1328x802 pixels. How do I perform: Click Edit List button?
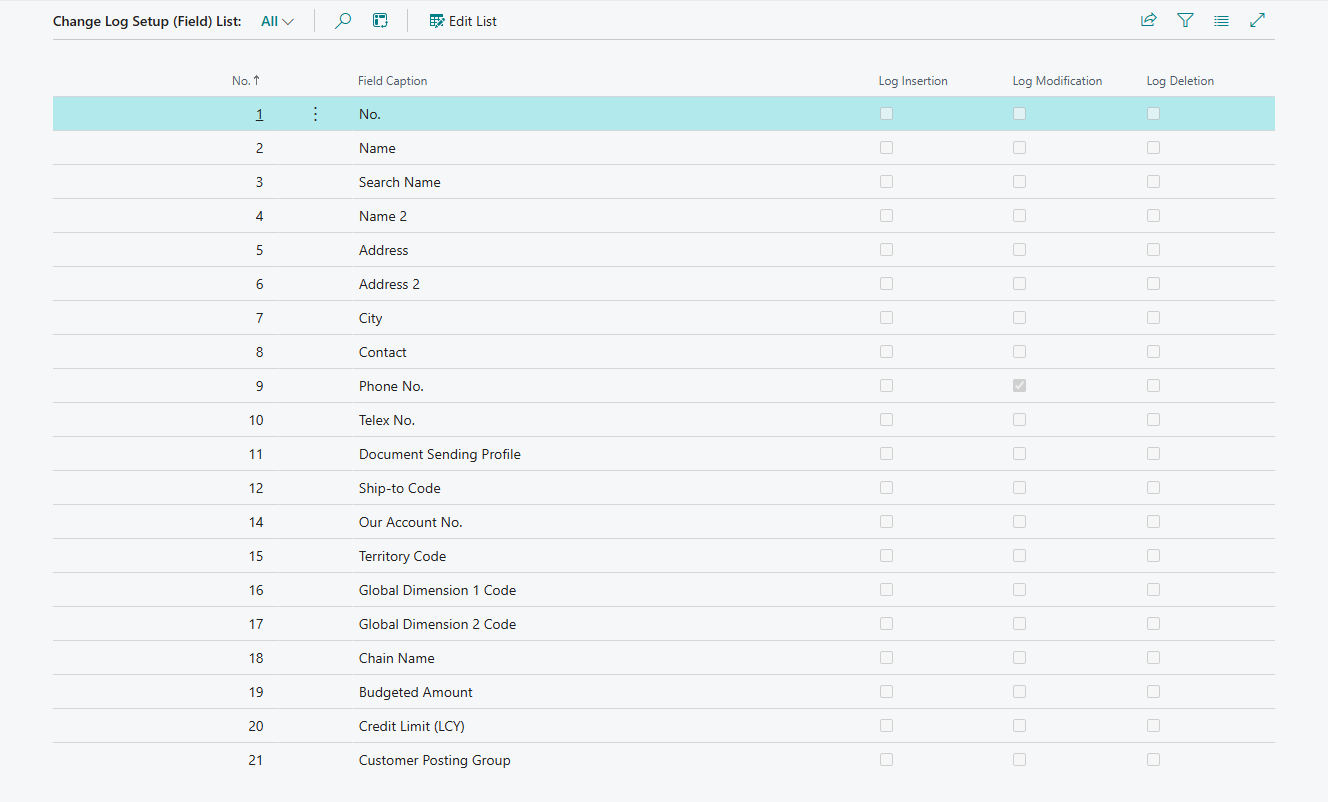[x=463, y=21]
